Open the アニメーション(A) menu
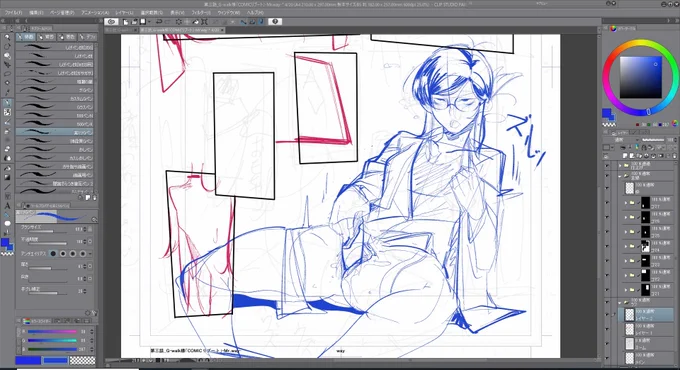The width and height of the screenshot is (680, 370). 95,13
